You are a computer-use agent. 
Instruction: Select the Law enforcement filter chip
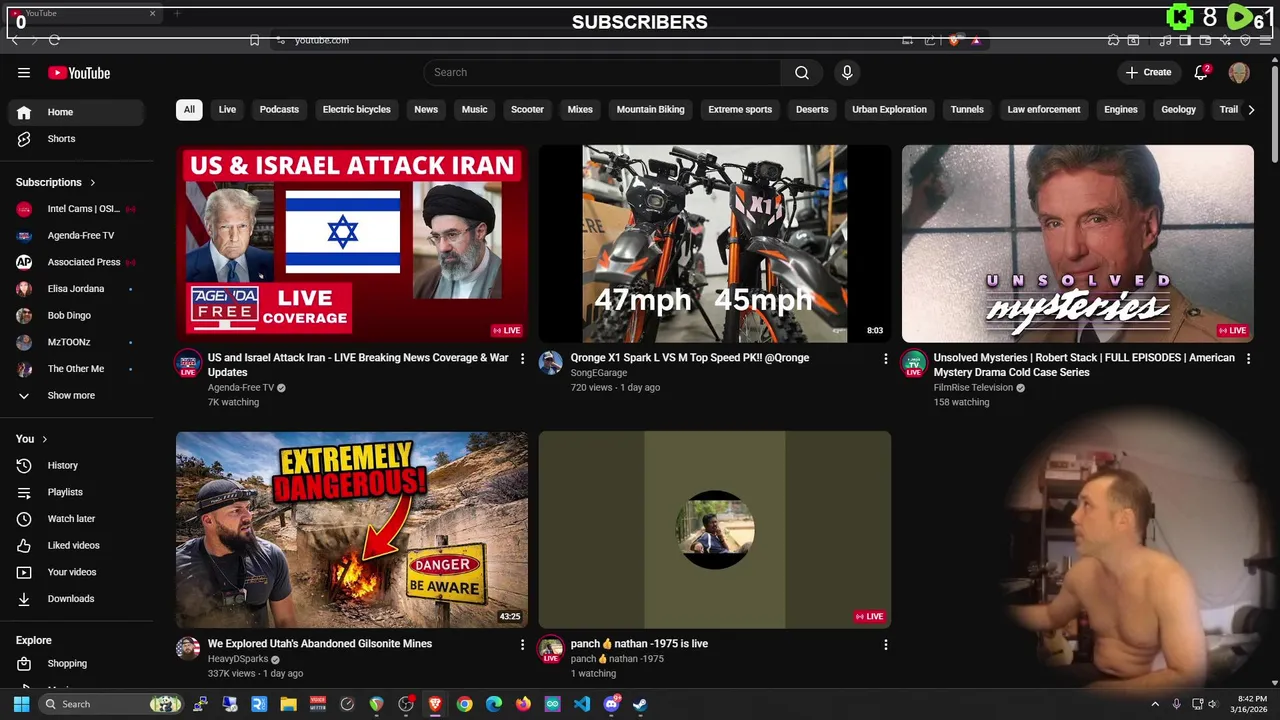(1043, 110)
